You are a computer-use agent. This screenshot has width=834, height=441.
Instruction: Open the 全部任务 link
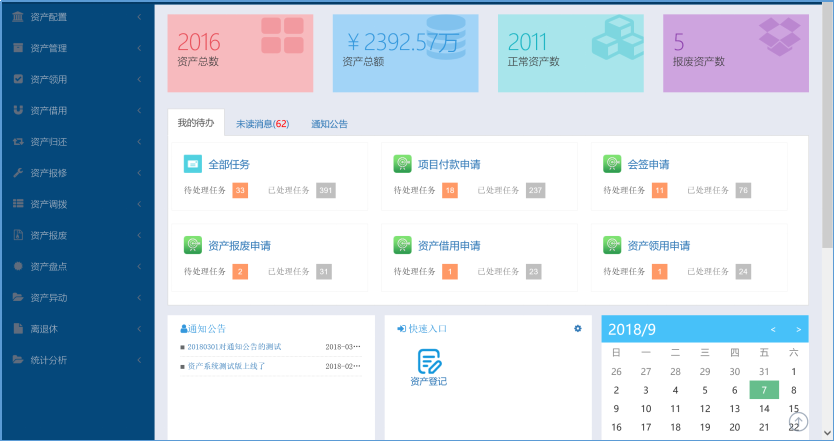(x=229, y=164)
